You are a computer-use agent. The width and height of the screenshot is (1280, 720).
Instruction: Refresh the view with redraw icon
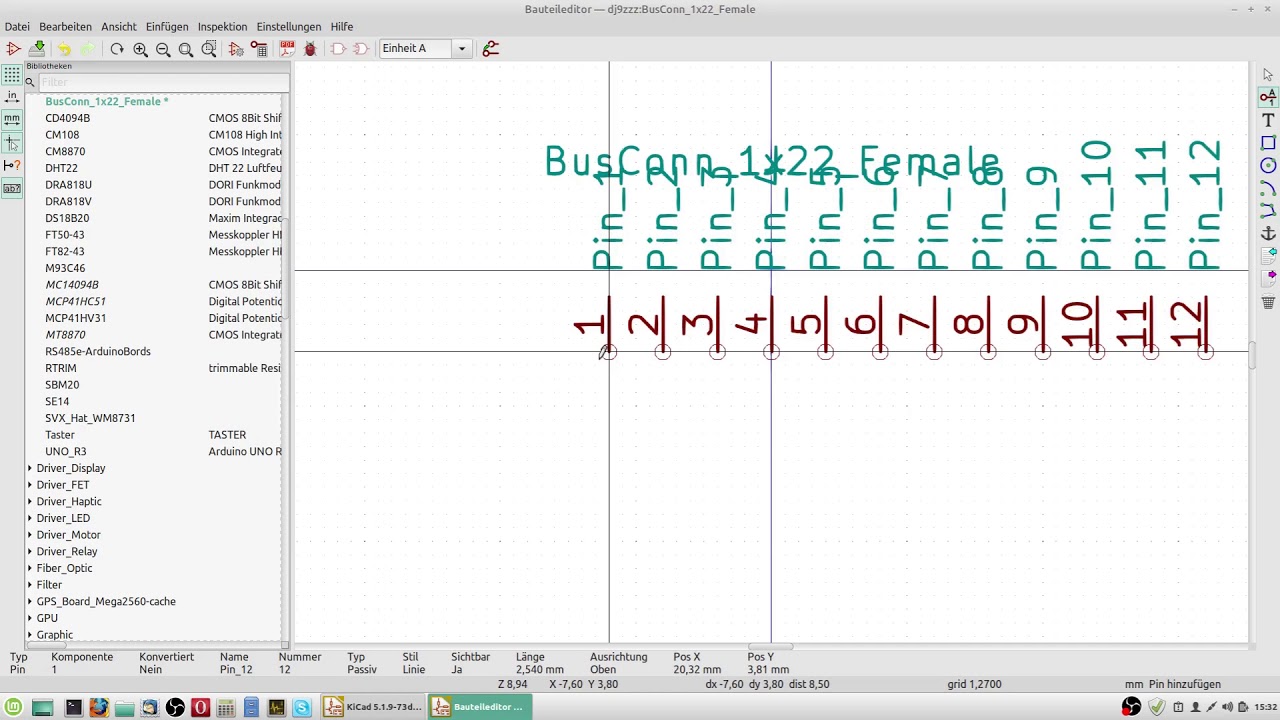coord(117,48)
